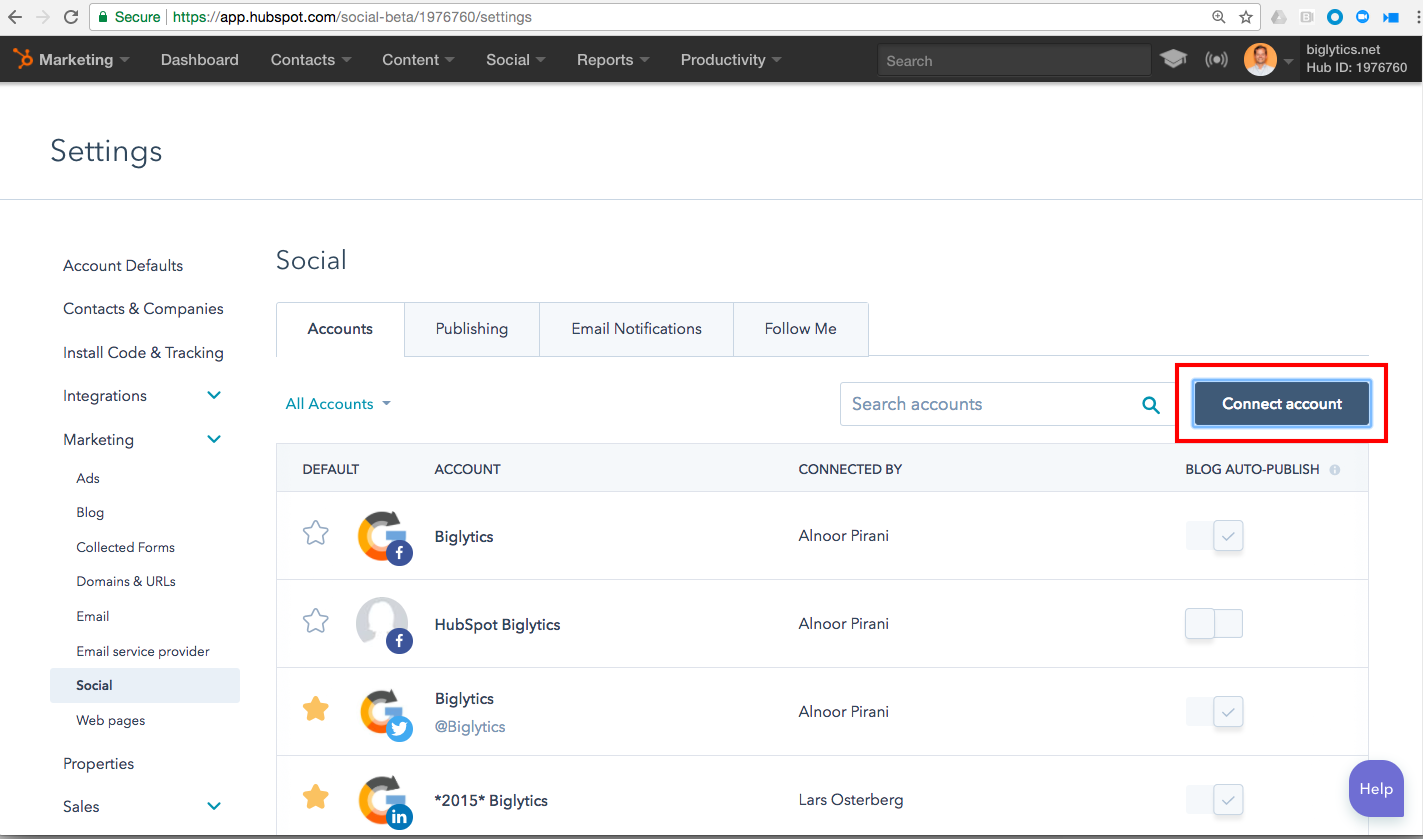Expand the Integrations sidebar section
The image size is (1423, 839).
pos(213,396)
